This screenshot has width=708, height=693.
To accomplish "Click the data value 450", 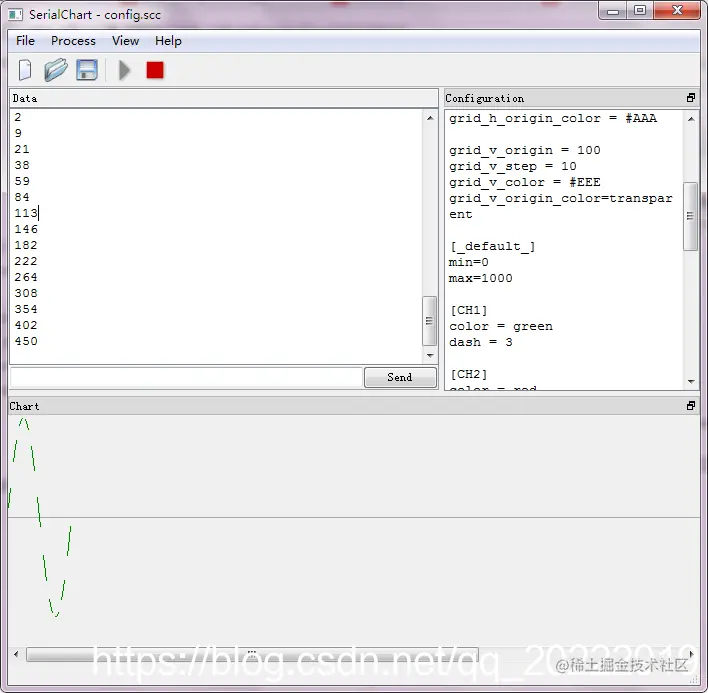I will (26, 341).
